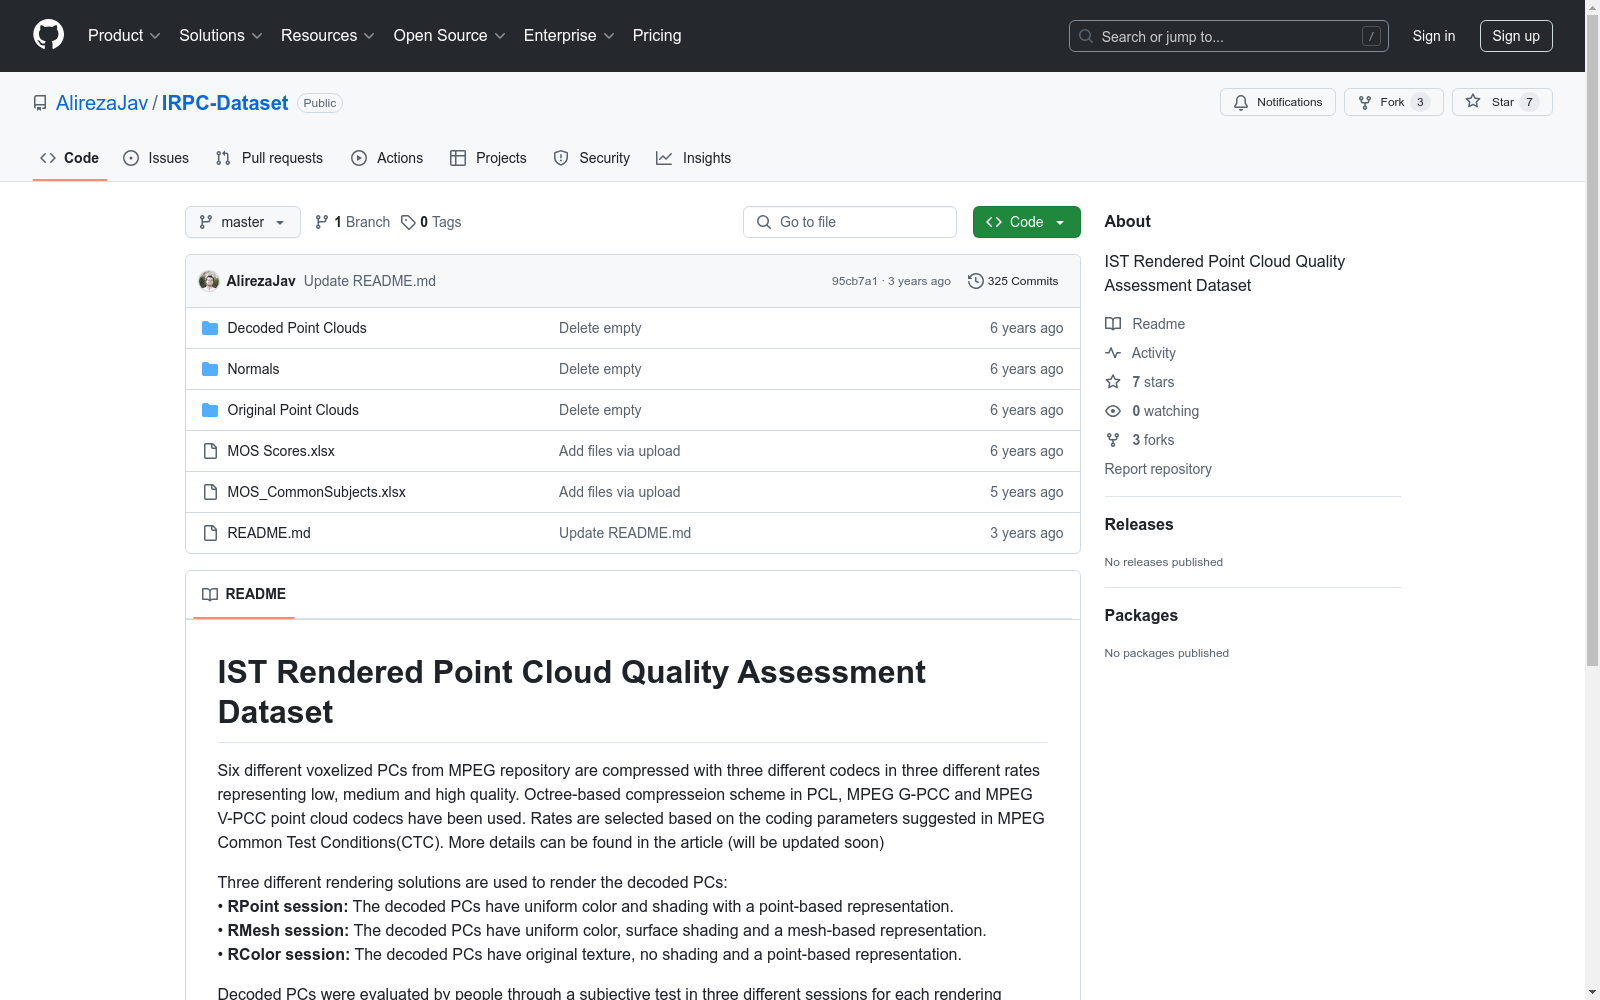
Task: Expand the Solutions menu
Action: [220, 36]
